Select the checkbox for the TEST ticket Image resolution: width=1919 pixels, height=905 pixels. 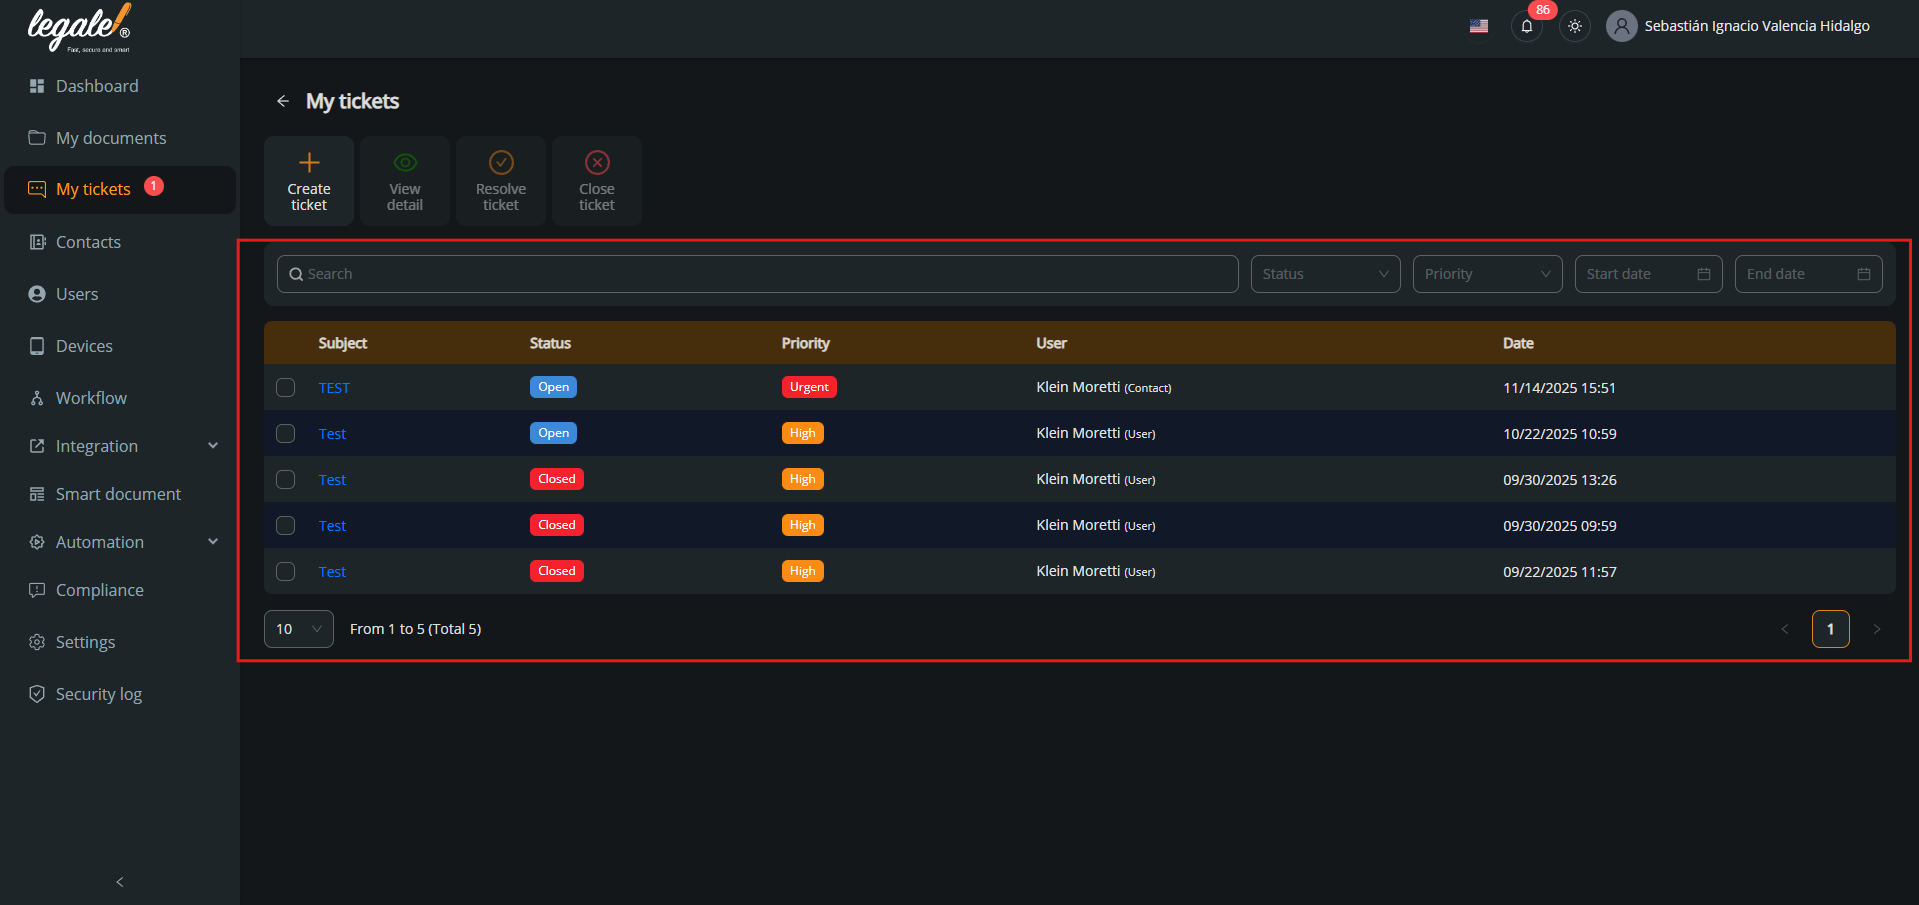[x=286, y=388]
